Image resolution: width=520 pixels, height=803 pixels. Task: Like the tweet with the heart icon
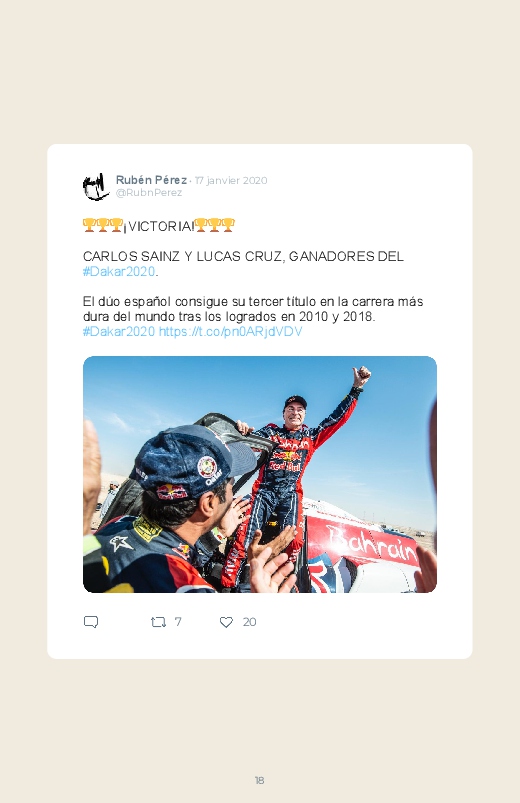pyautogui.click(x=226, y=622)
